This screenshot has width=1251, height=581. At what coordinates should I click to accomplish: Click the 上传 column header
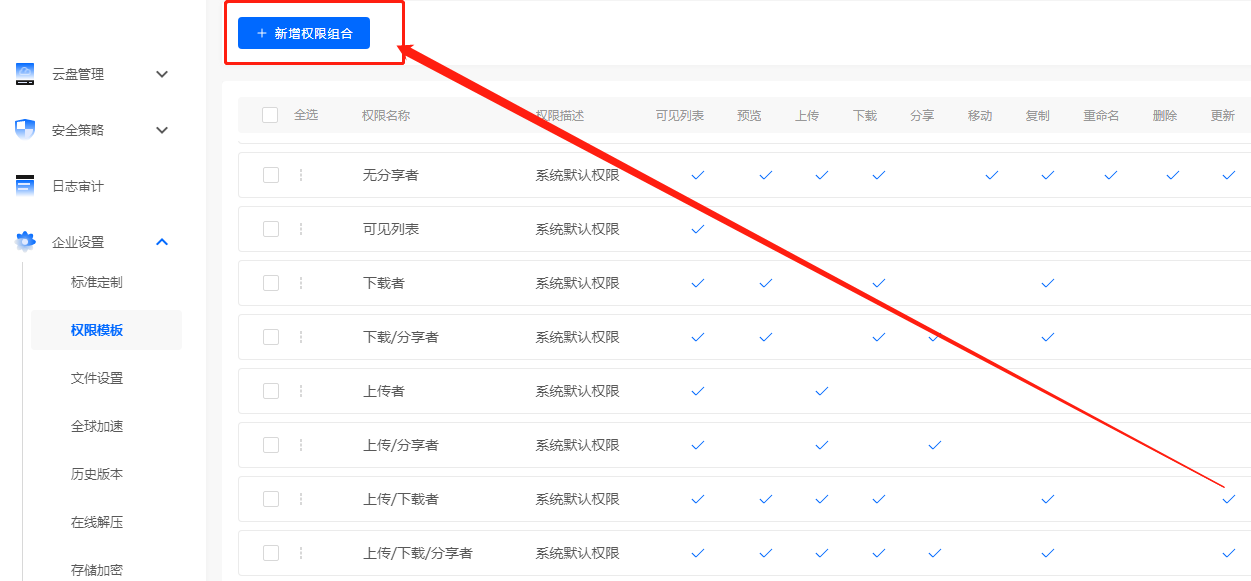807,116
